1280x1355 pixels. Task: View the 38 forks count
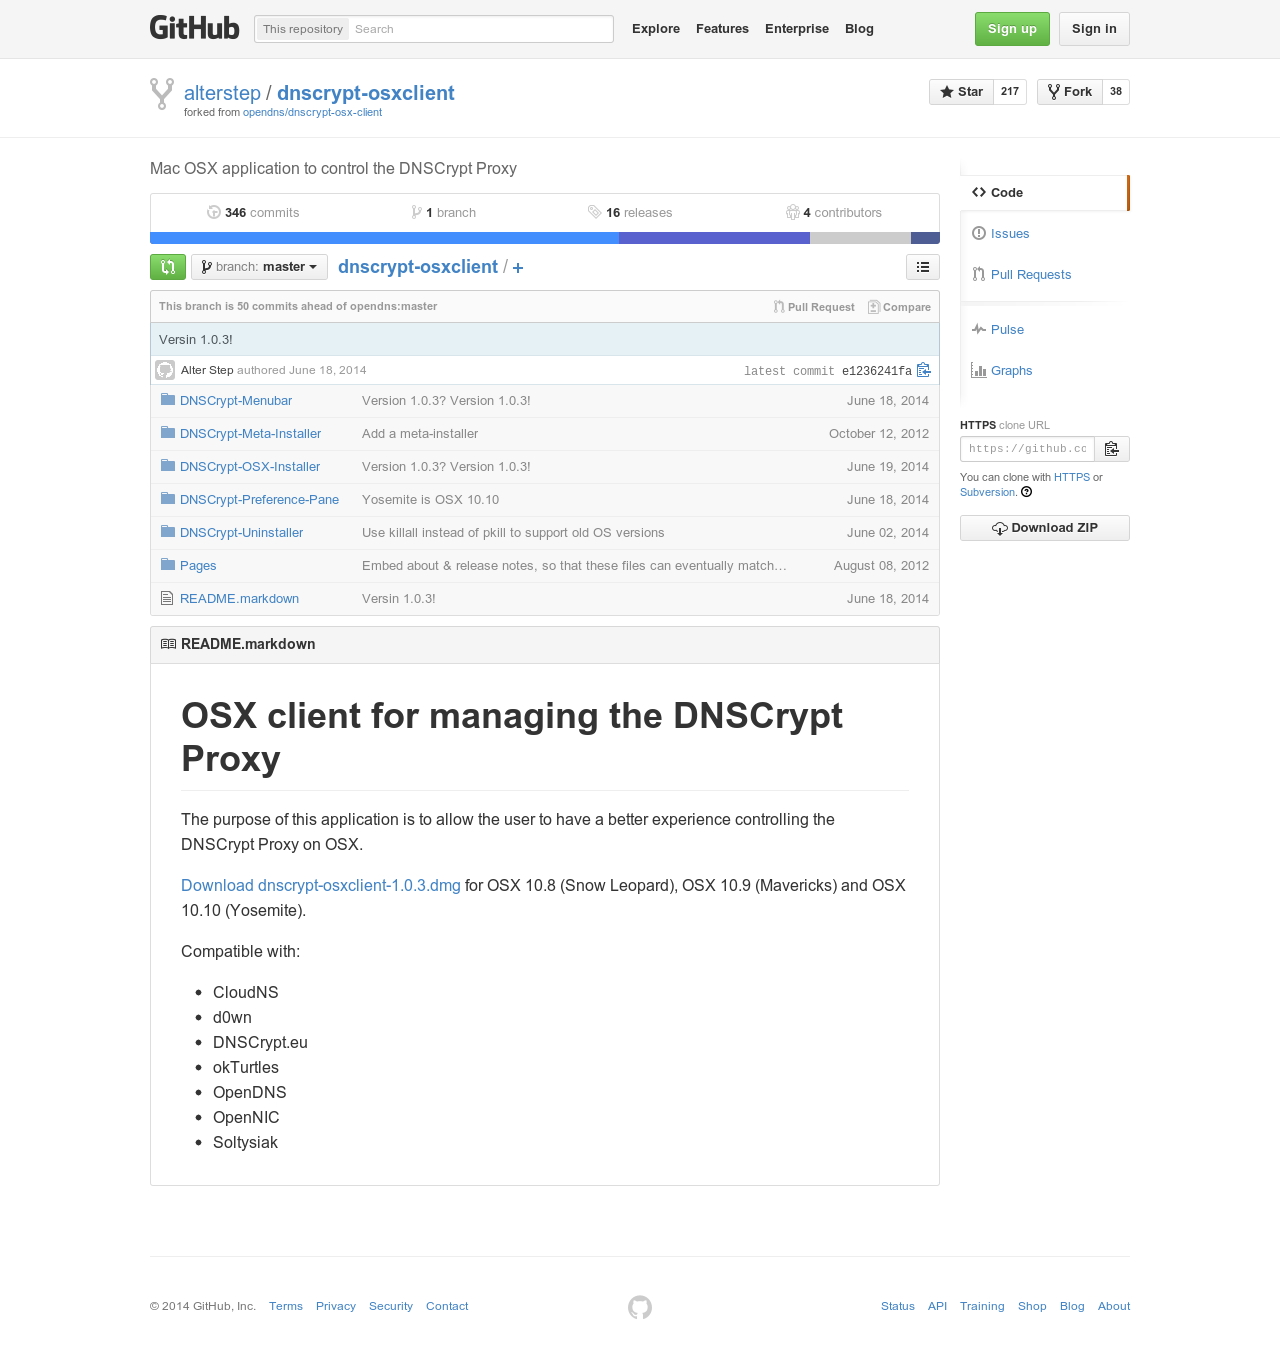coord(1116,92)
